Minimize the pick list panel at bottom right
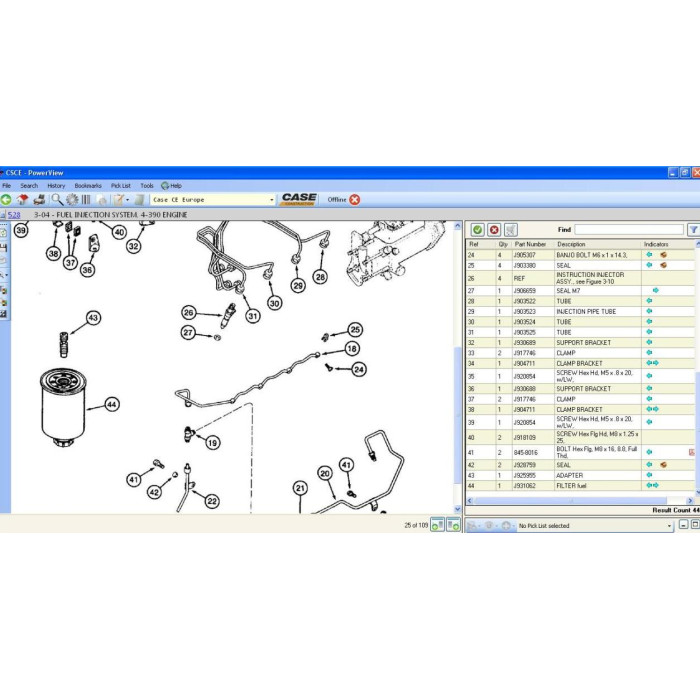This screenshot has width=700, height=700. click(683, 525)
